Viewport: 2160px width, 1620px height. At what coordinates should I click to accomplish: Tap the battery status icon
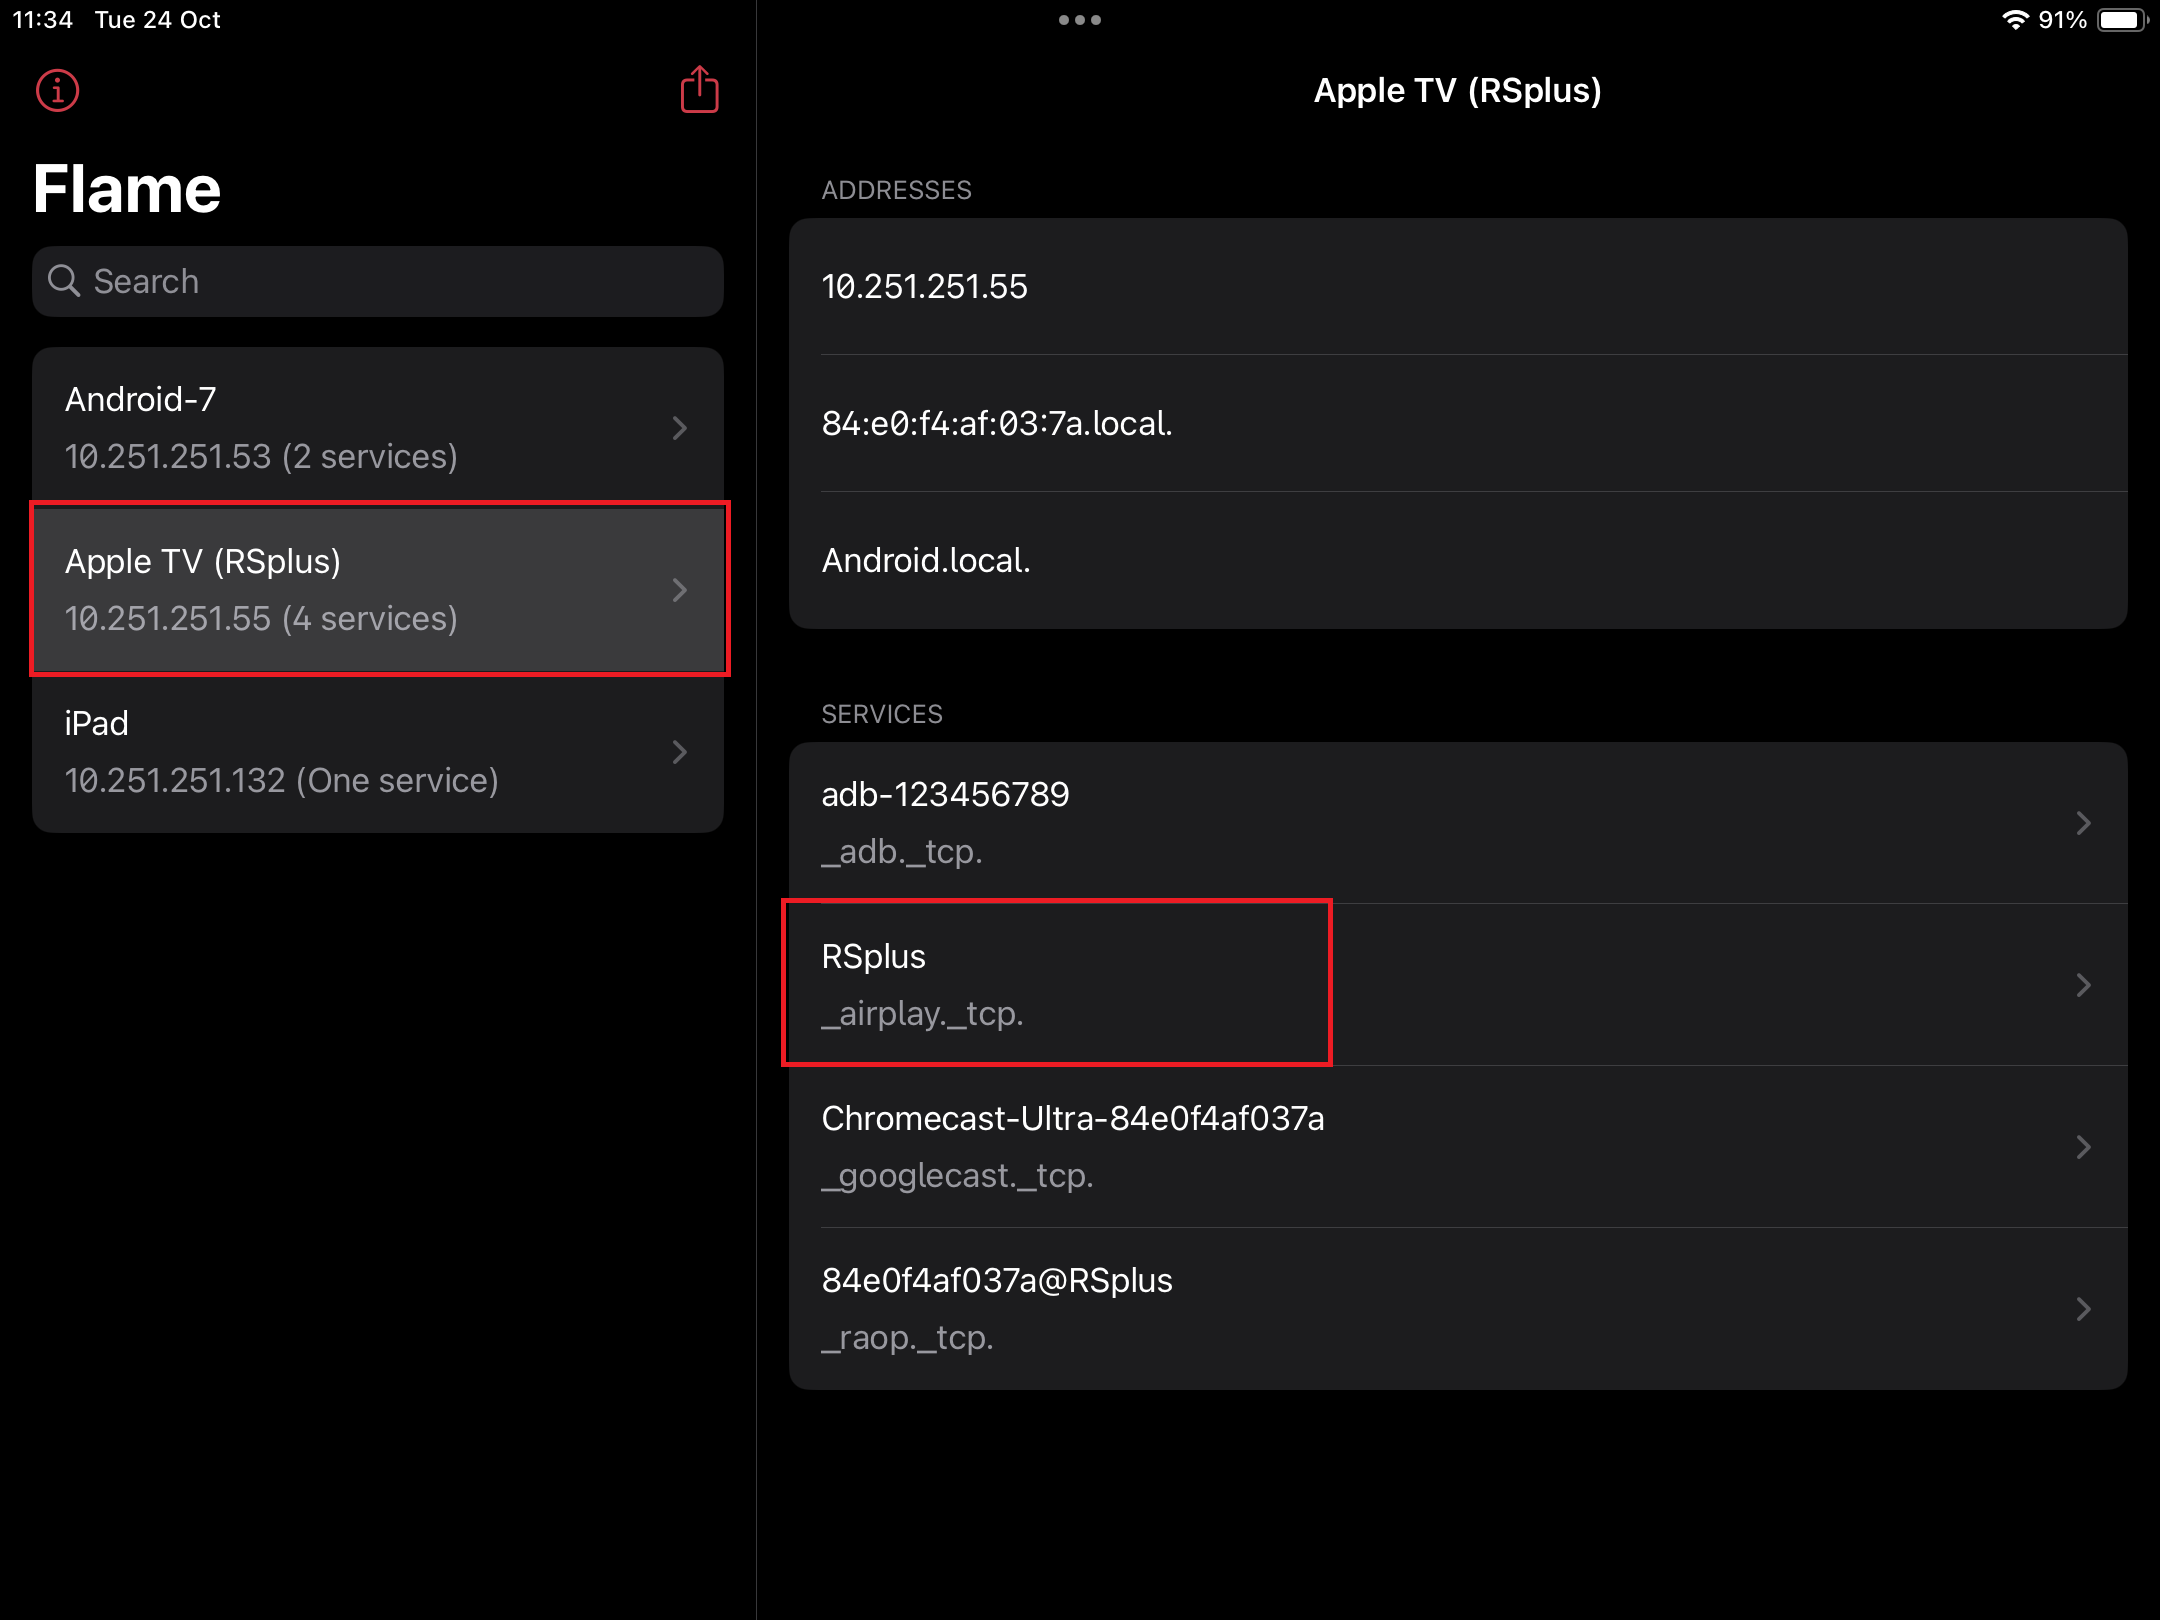click(x=2122, y=20)
